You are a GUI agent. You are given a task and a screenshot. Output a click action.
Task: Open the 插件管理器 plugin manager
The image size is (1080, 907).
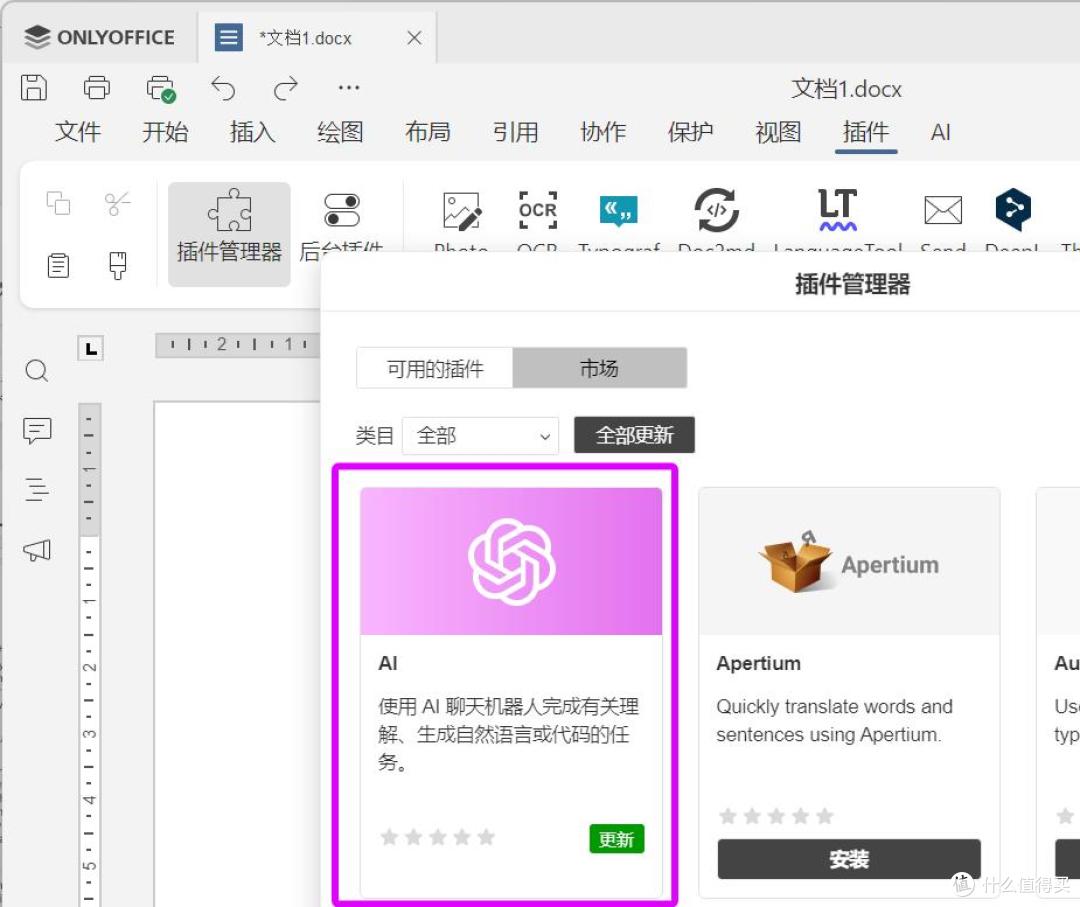pyautogui.click(x=229, y=233)
